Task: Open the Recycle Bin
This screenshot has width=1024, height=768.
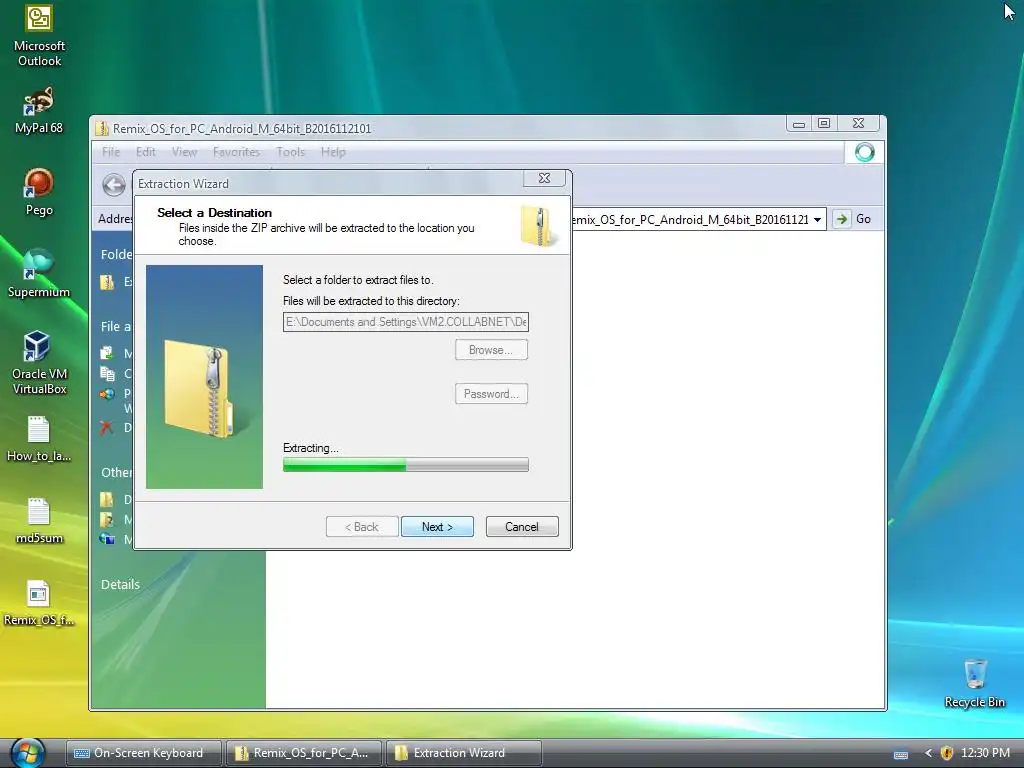Action: pos(974,683)
